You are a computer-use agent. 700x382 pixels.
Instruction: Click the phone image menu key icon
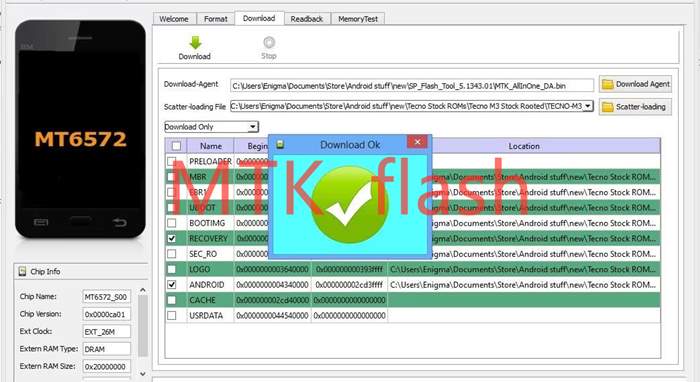click(41, 222)
